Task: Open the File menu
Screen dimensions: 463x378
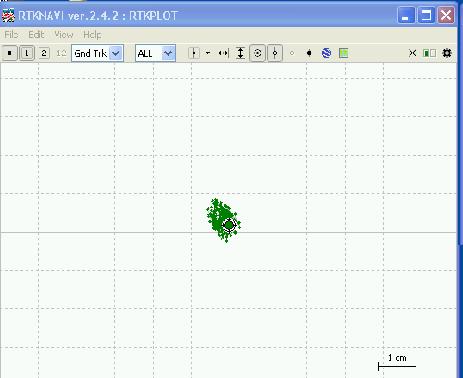Action: click(11, 35)
